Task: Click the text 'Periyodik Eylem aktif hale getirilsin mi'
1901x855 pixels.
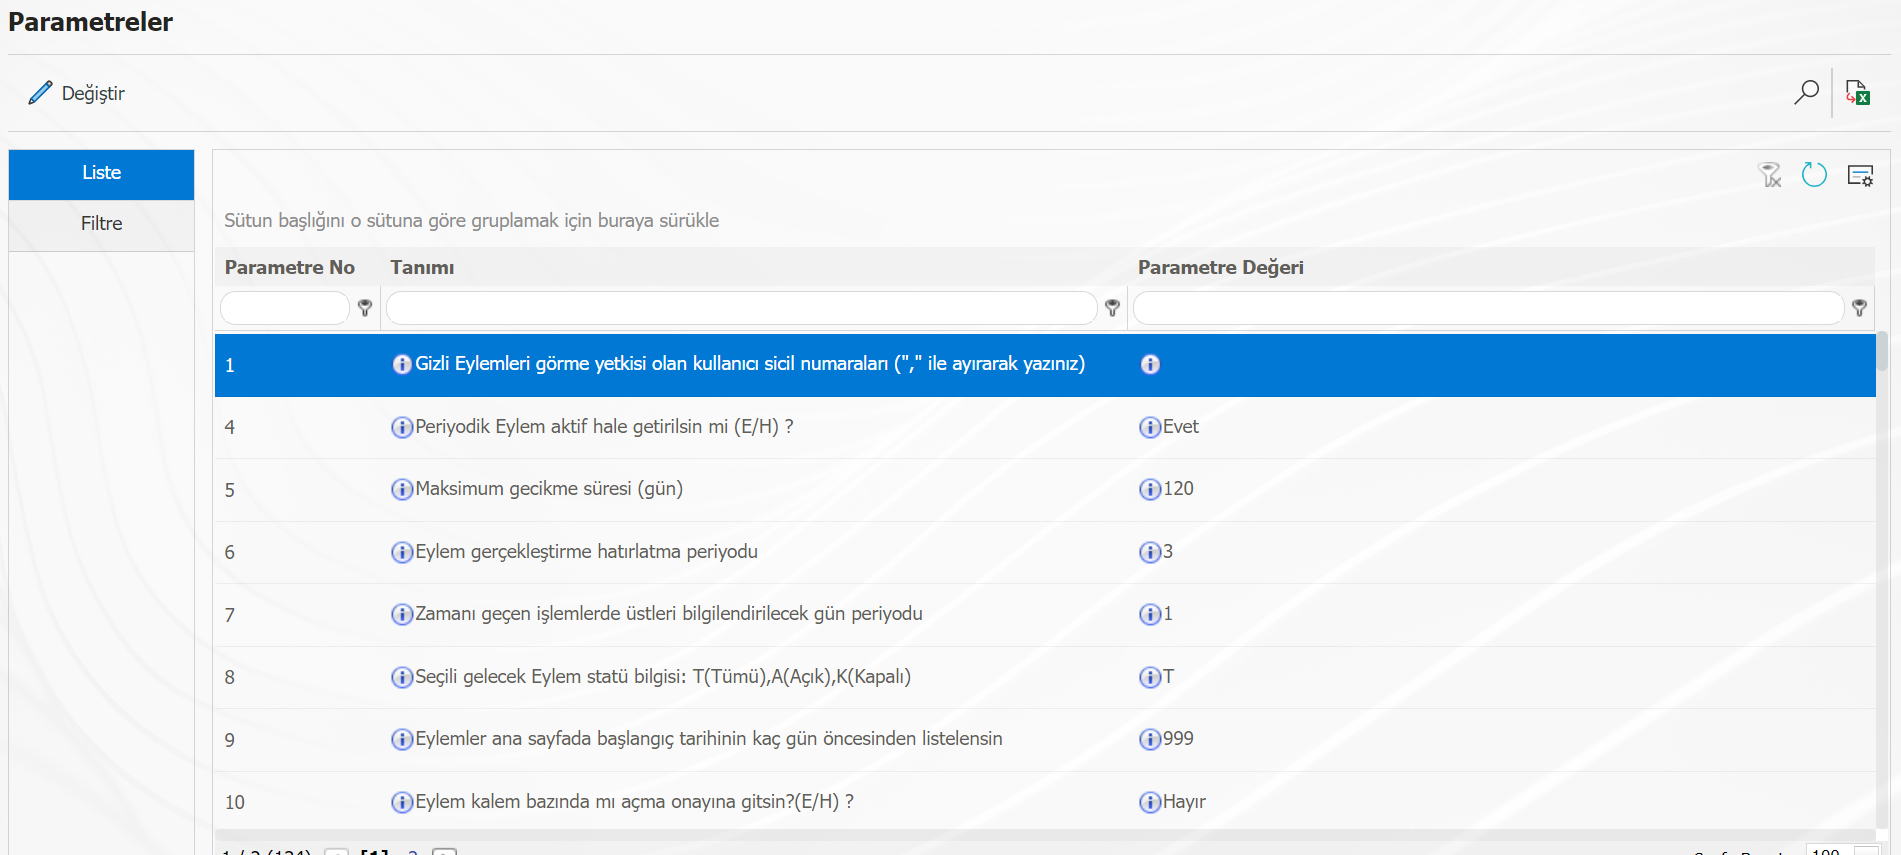Action: (x=572, y=427)
